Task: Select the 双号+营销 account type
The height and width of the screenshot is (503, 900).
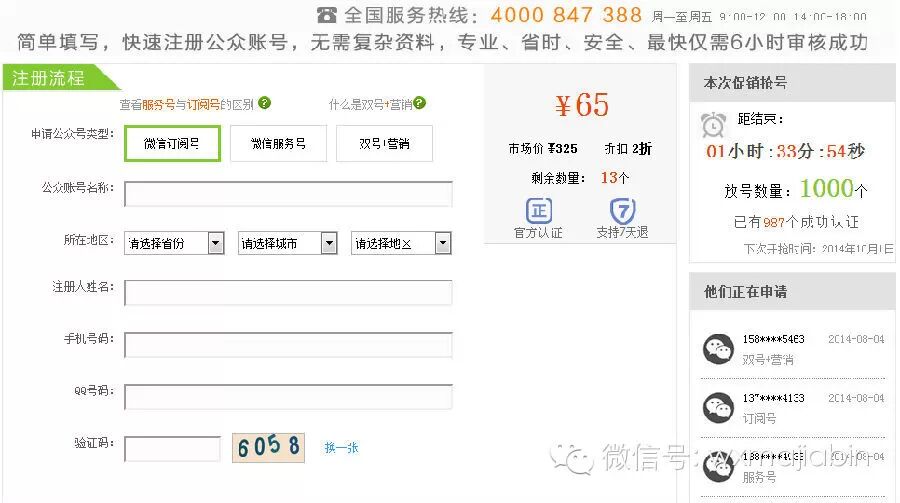Action: tap(385, 143)
